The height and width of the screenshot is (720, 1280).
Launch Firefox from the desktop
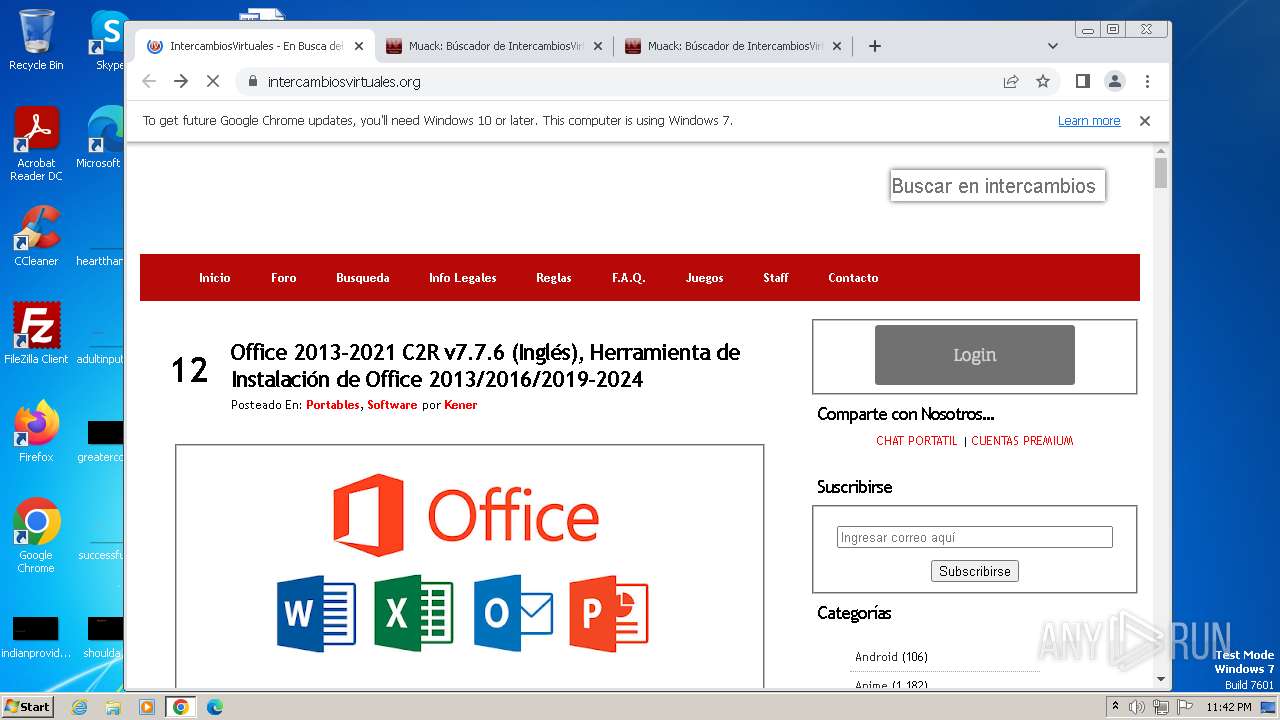(x=36, y=431)
